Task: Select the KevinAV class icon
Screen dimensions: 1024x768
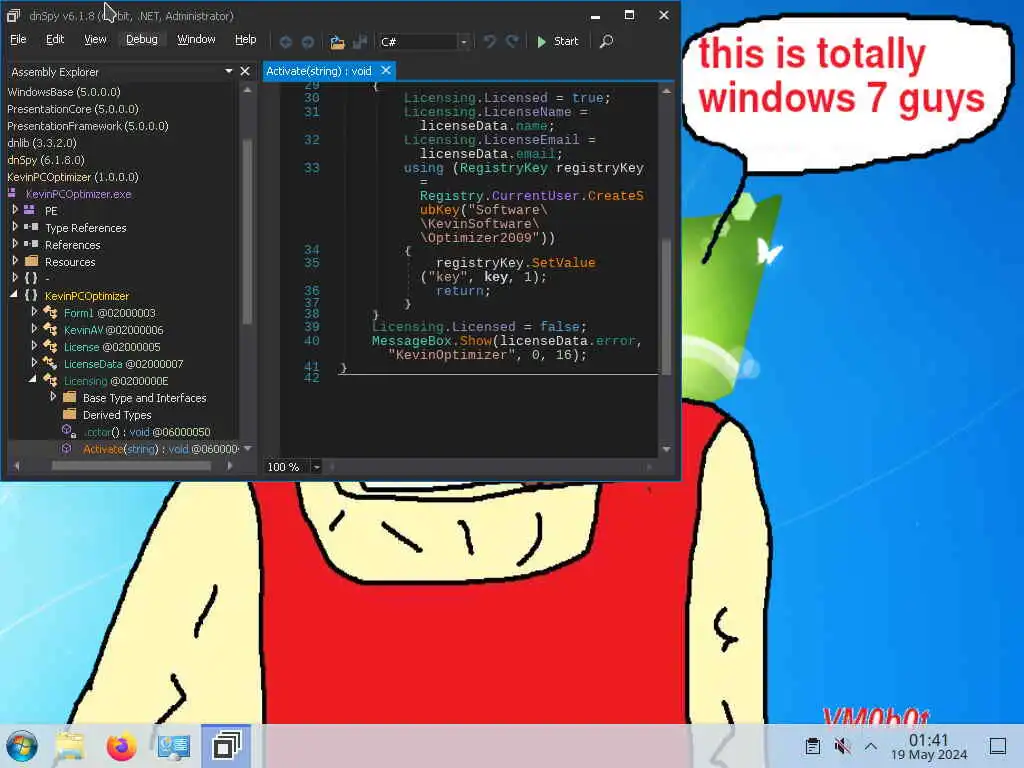Action: pos(50,329)
